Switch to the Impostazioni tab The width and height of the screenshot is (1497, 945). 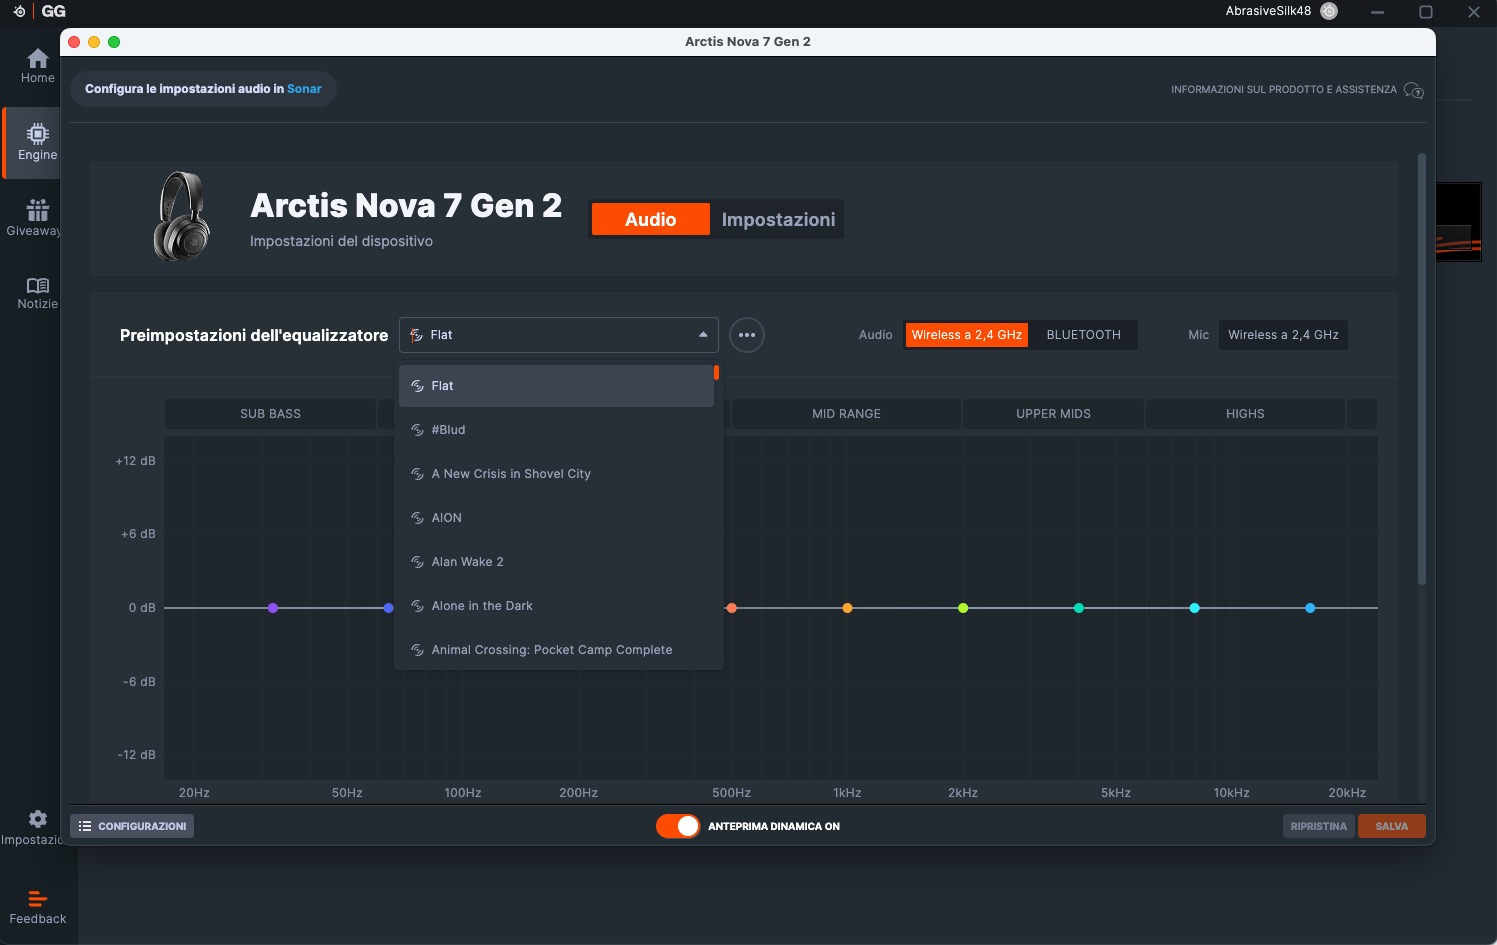pyautogui.click(x=778, y=220)
